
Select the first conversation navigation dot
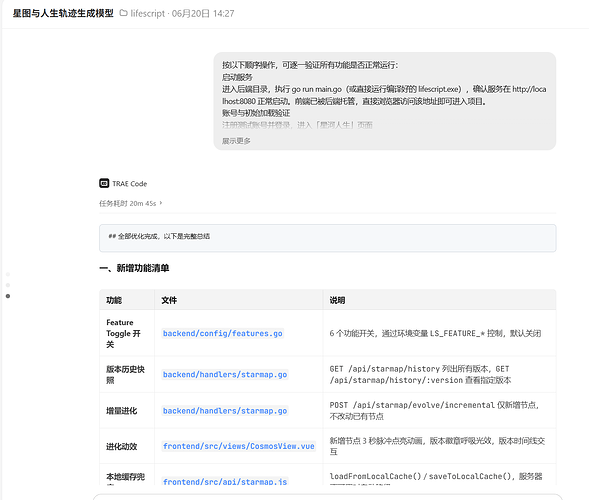[x=8, y=274]
